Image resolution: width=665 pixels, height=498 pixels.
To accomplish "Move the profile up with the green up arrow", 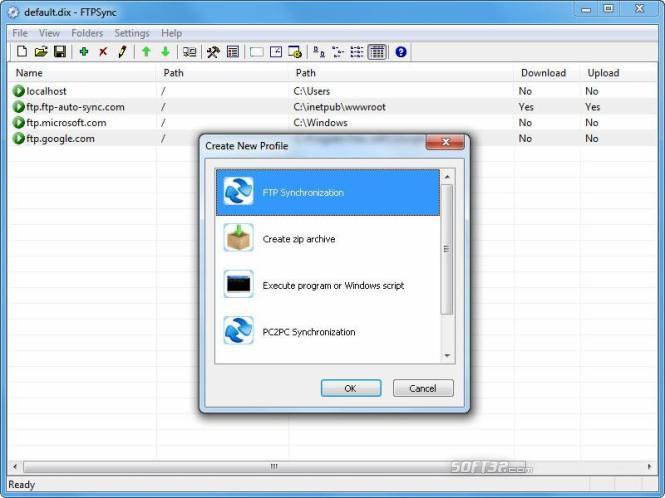I will (x=146, y=52).
